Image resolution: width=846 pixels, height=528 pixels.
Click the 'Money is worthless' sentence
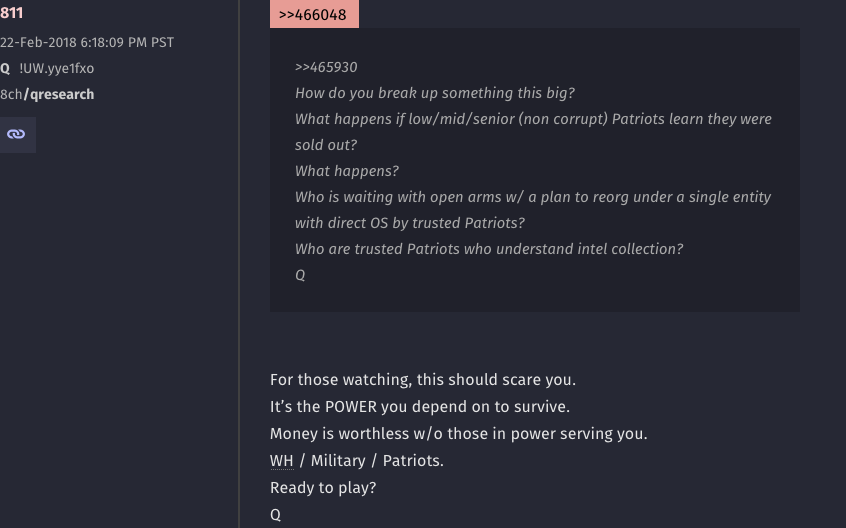click(459, 434)
